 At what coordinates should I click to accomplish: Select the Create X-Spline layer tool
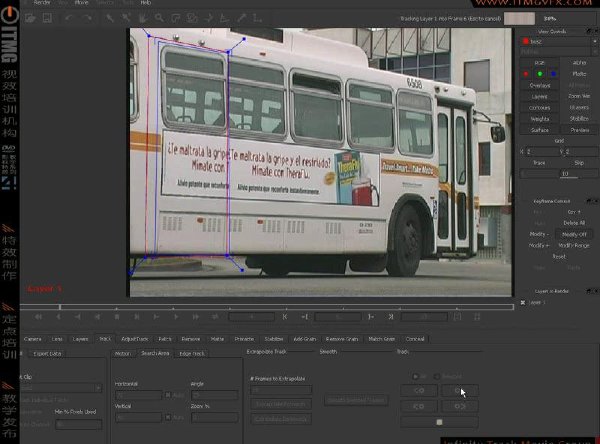point(176,18)
